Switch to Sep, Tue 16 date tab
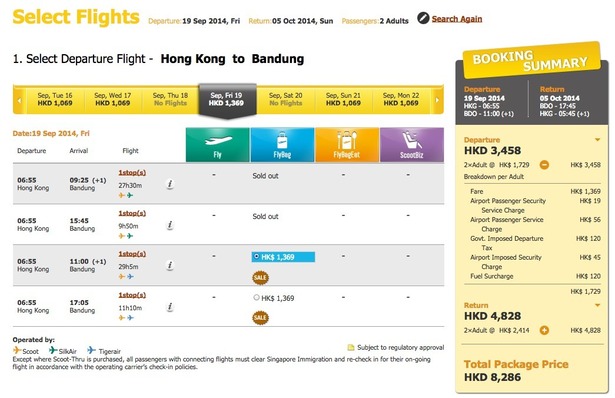615x398 pixels. click(x=55, y=99)
